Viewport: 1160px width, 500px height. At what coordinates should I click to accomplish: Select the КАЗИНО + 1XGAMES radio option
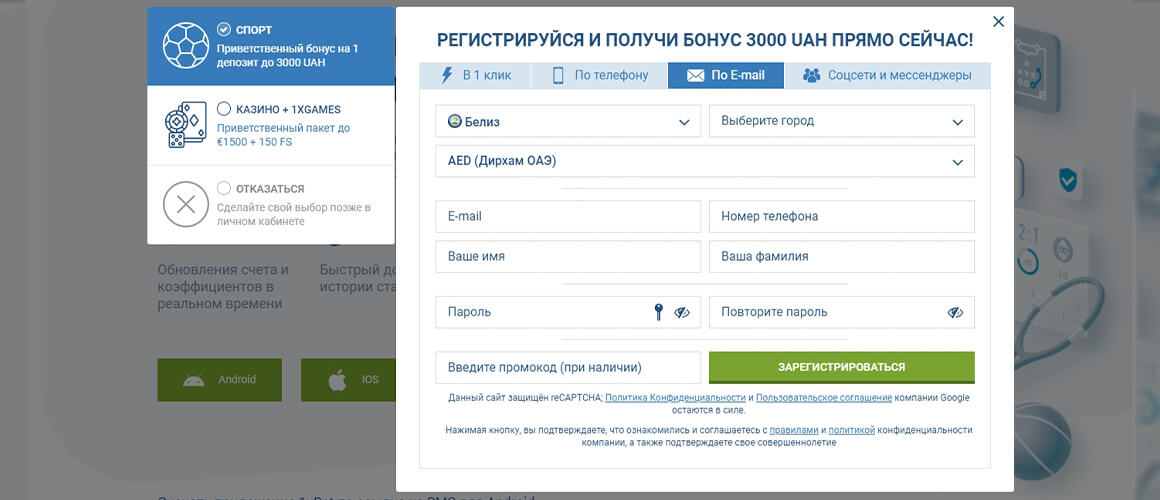pyautogui.click(x=223, y=109)
